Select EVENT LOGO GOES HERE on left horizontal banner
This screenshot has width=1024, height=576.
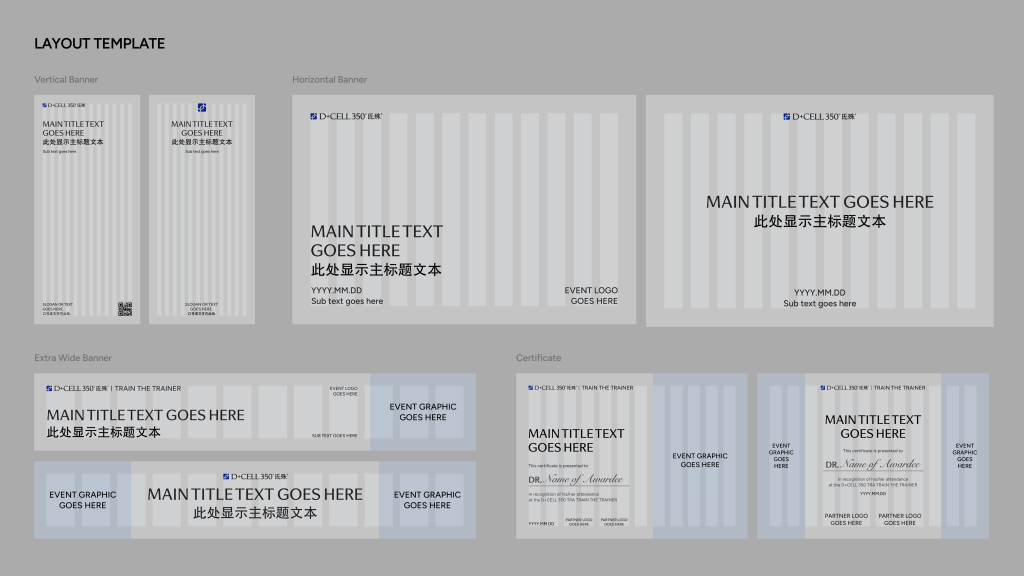click(x=593, y=295)
